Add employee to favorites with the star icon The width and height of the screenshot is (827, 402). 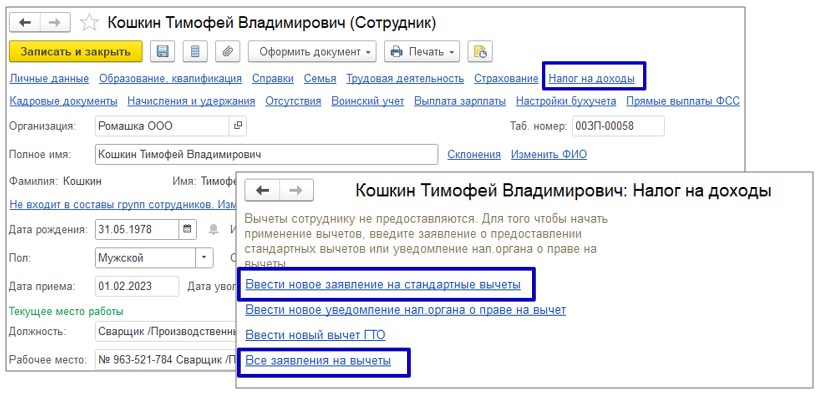point(89,22)
